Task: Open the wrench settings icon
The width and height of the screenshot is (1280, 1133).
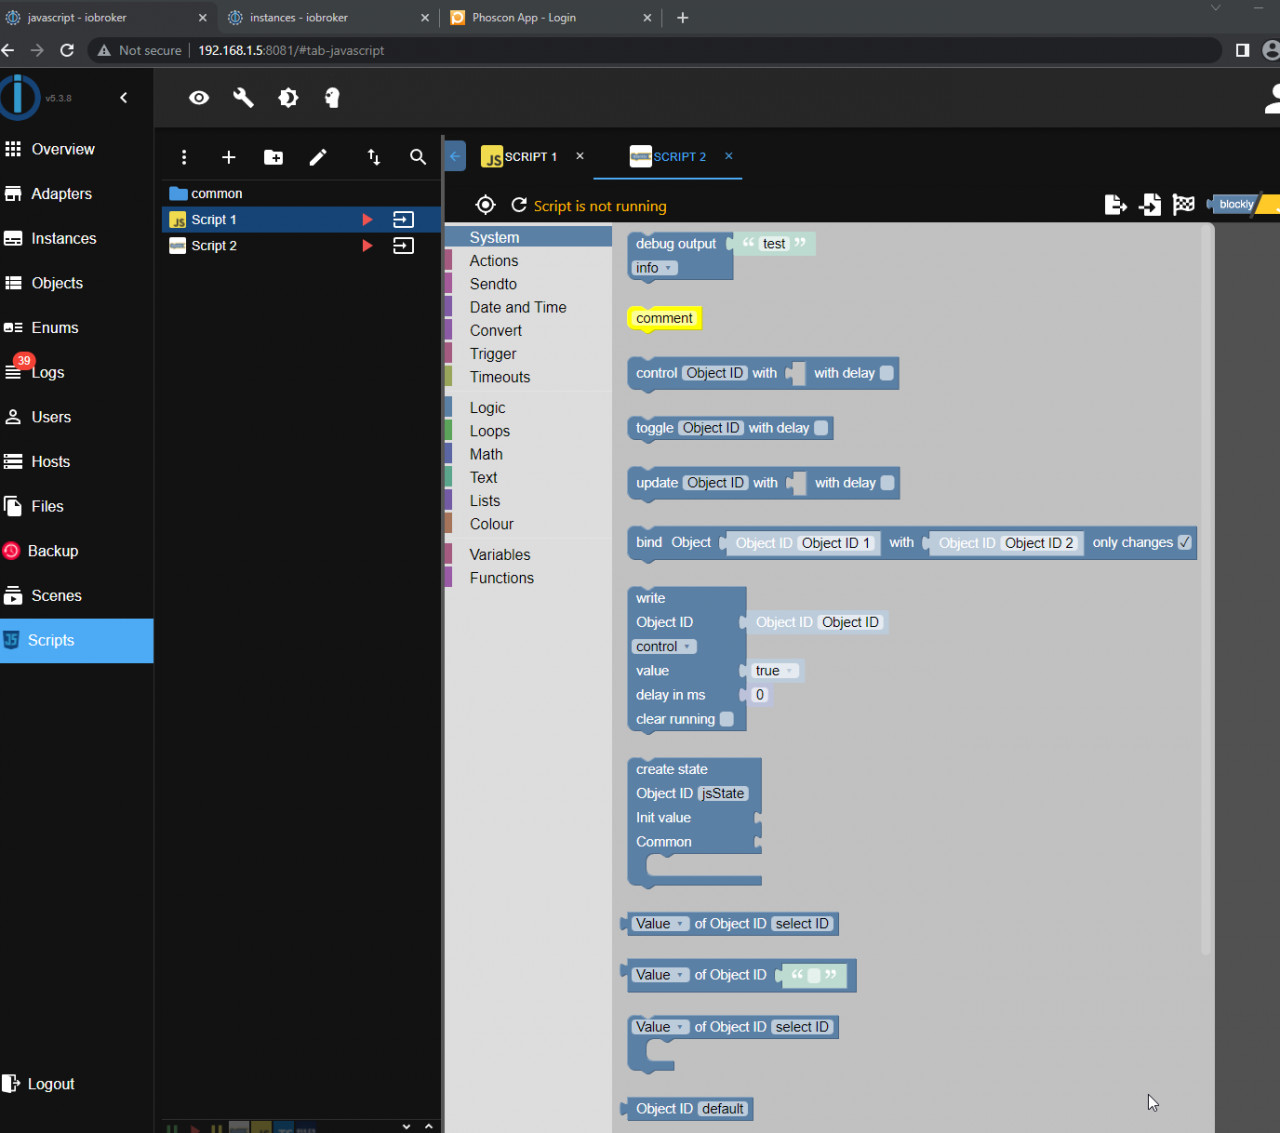Action: click(x=243, y=98)
